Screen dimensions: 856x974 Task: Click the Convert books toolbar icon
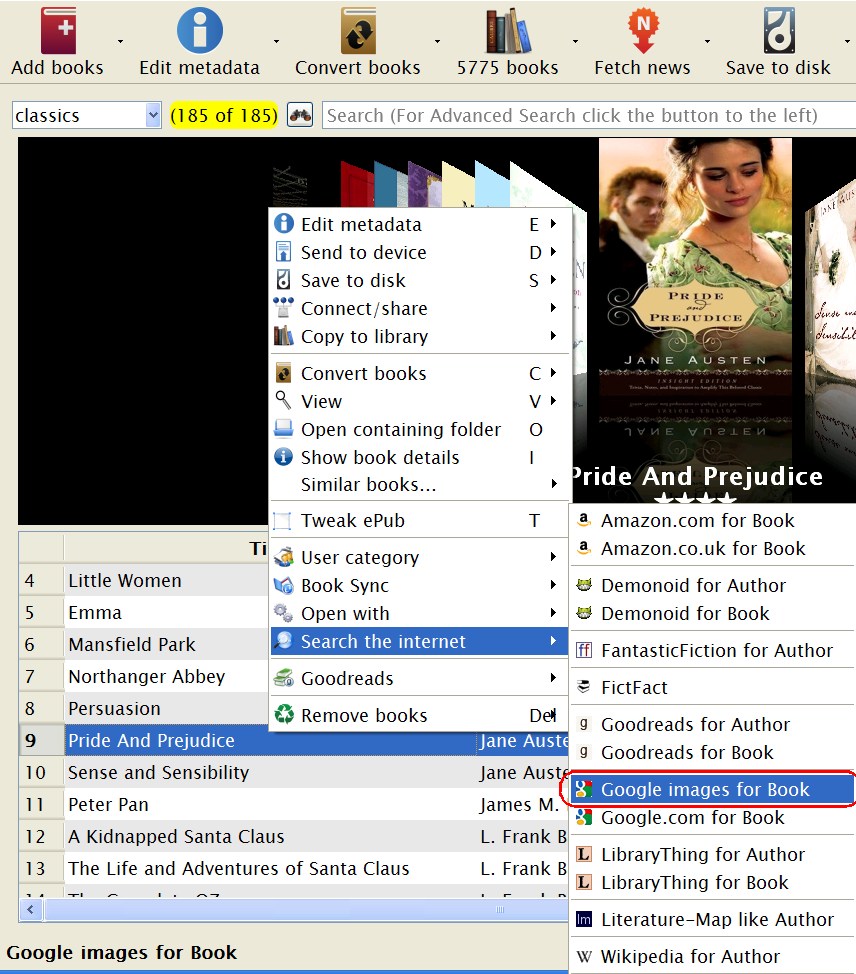click(358, 30)
